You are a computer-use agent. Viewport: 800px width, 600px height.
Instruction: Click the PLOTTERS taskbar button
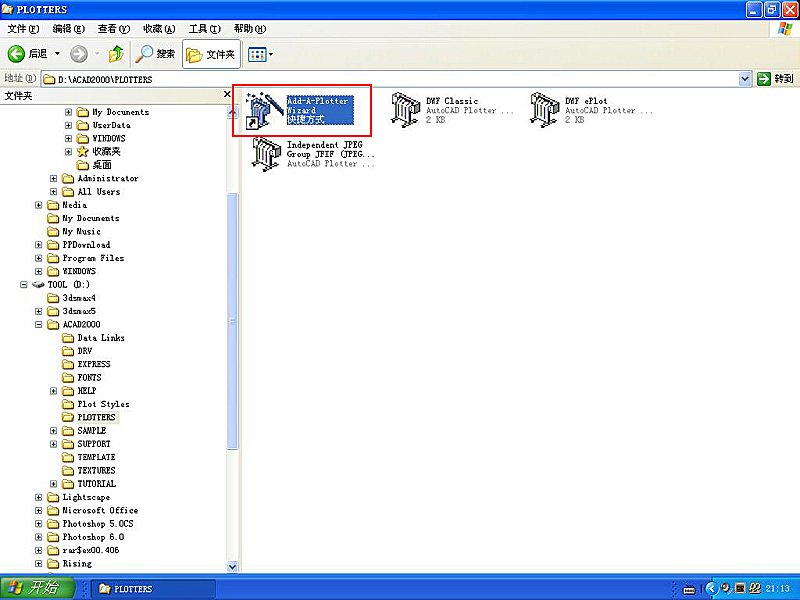(x=155, y=589)
